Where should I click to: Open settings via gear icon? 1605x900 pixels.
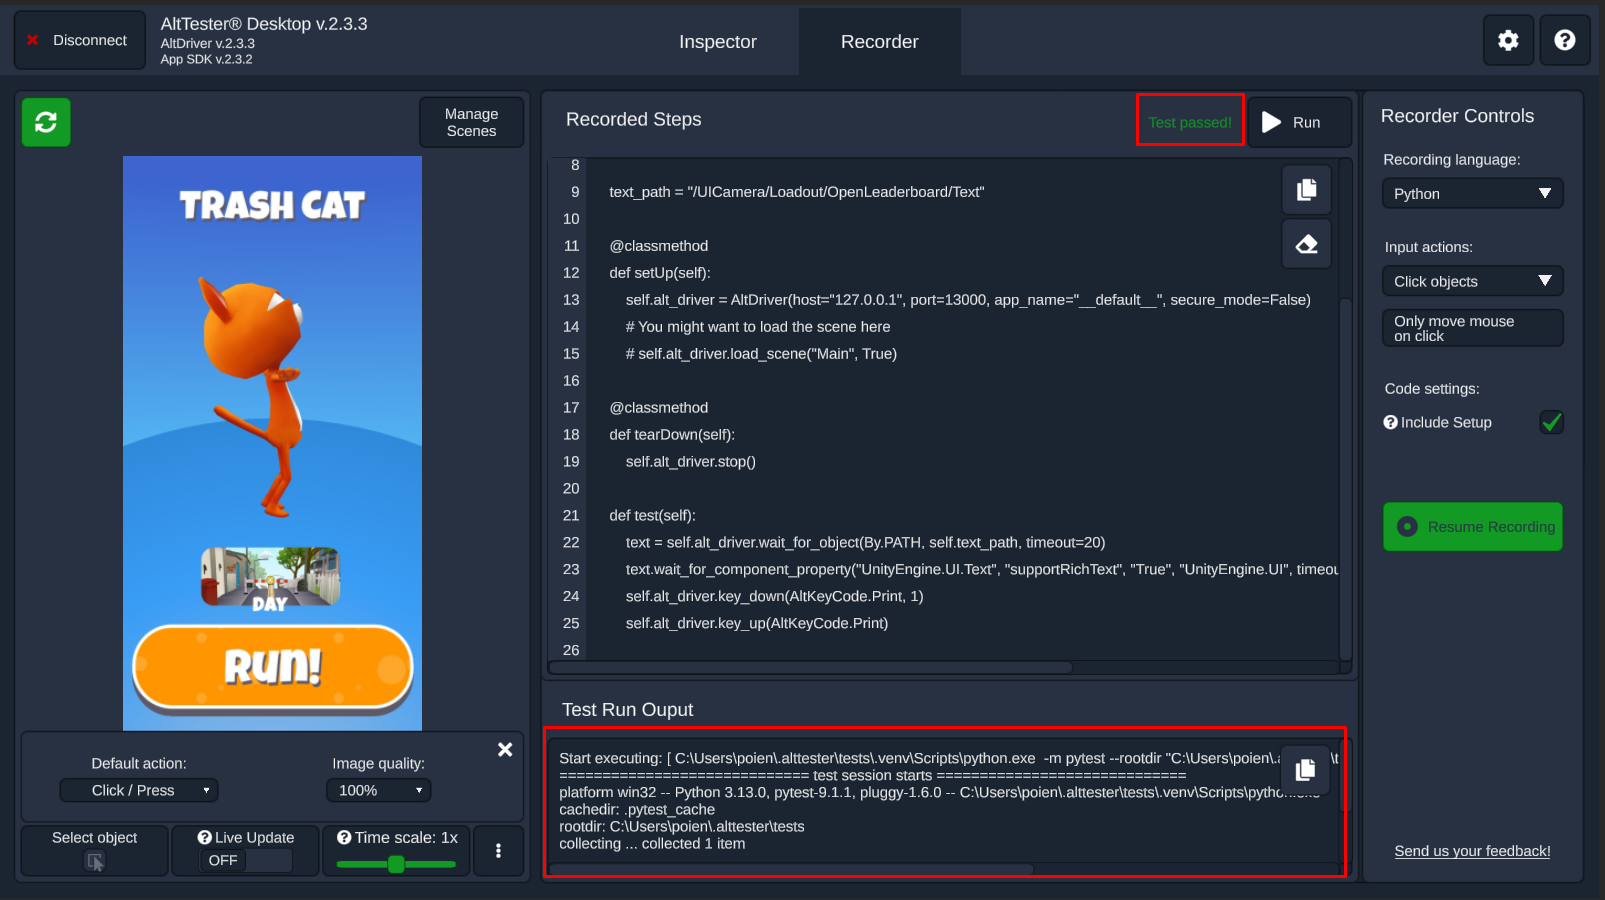tap(1508, 41)
